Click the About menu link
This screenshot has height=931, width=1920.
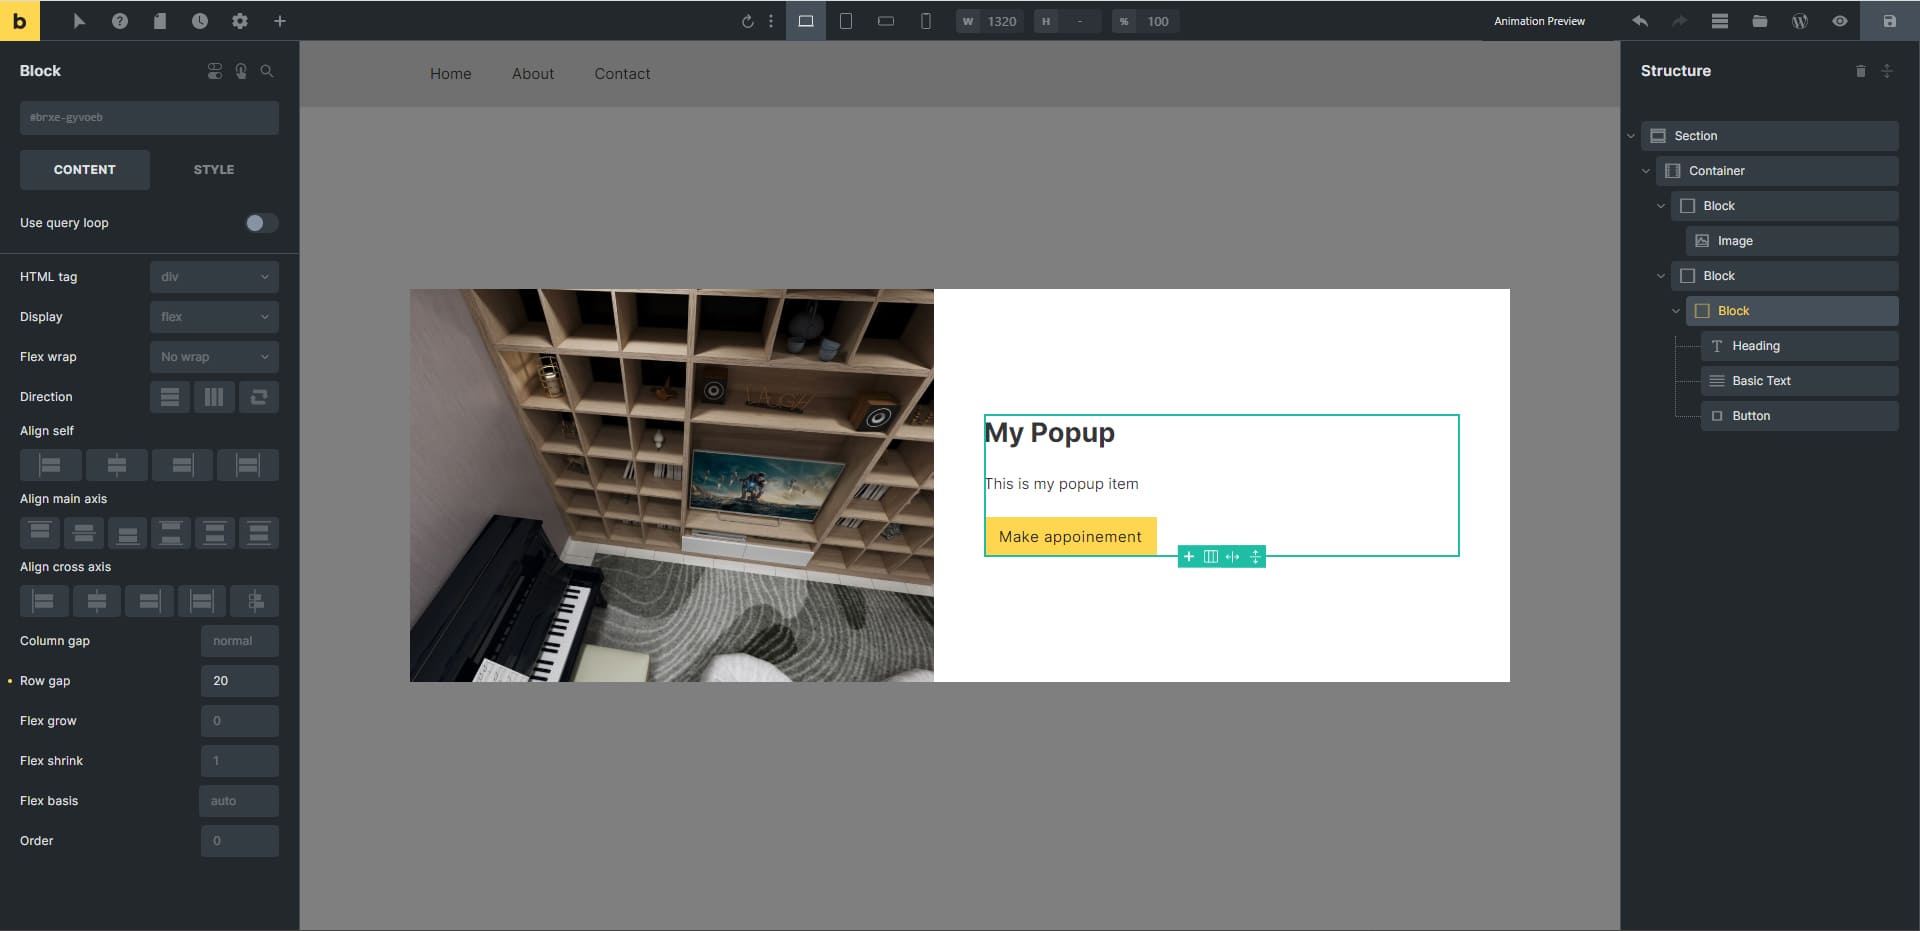pyautogui.click(x=533, y=74)
